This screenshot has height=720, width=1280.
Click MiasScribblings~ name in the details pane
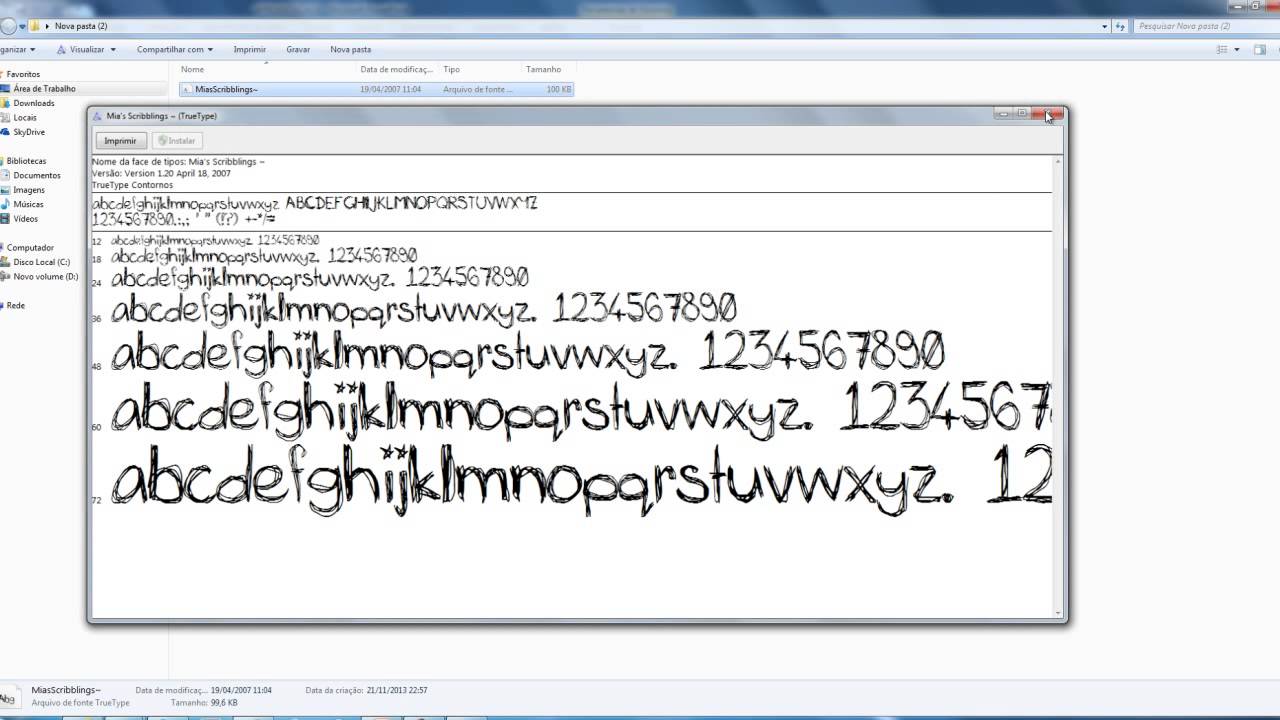pyautogui.click(x=66, y=690)
